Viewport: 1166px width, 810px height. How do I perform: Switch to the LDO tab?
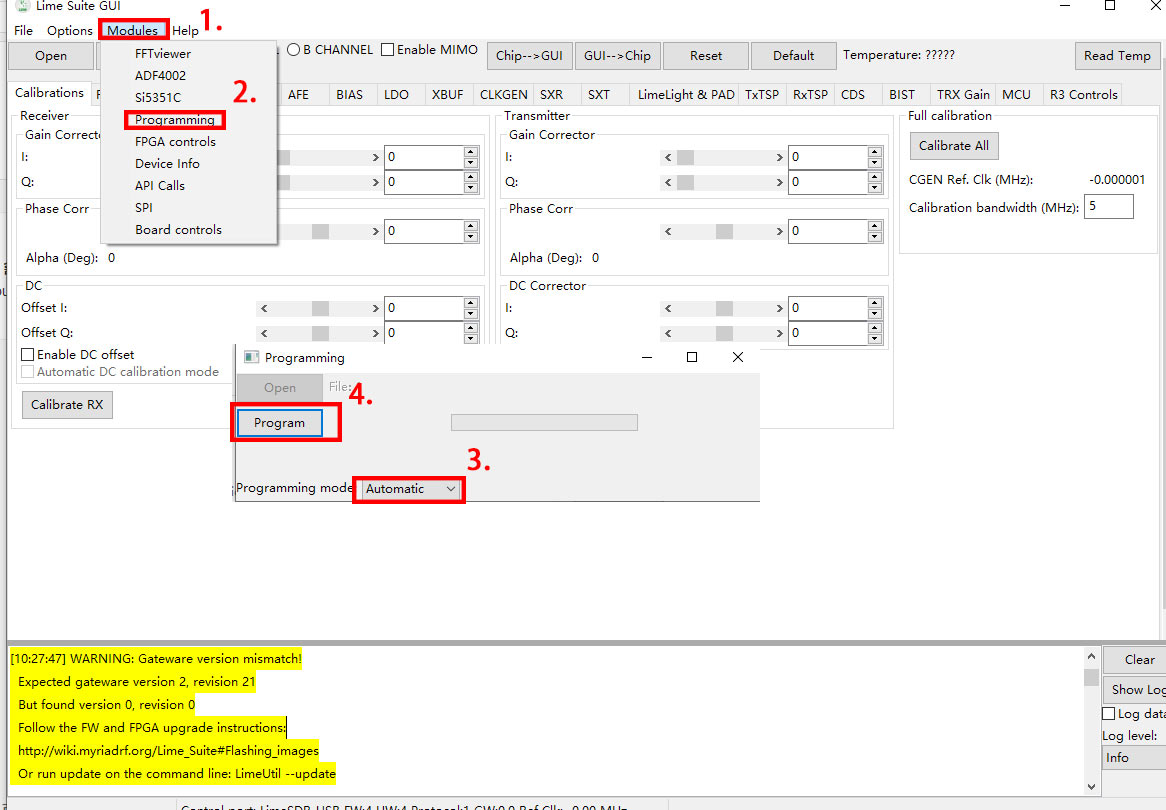coord(396,94)
